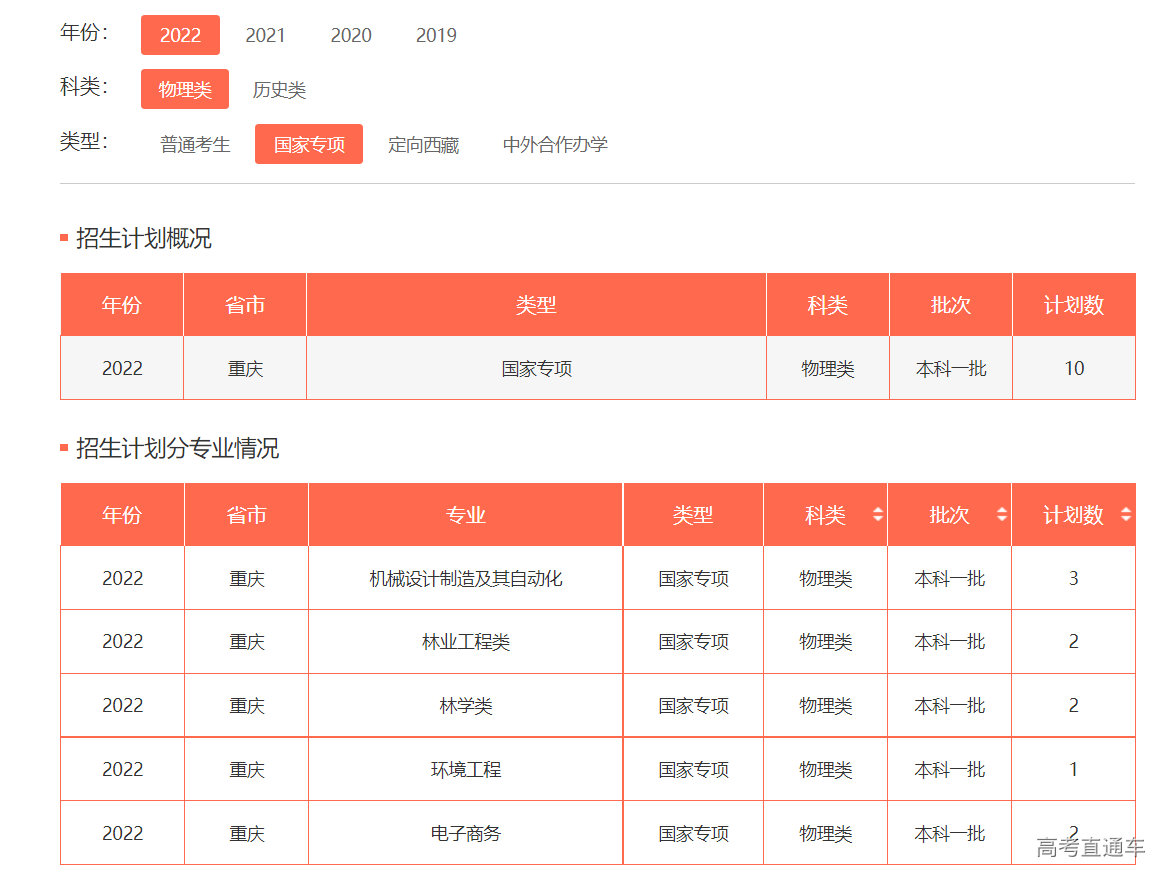Confirm the 国家专项 type filter
The width and height of the screenshot is (1174, 887).
point(308,144)
